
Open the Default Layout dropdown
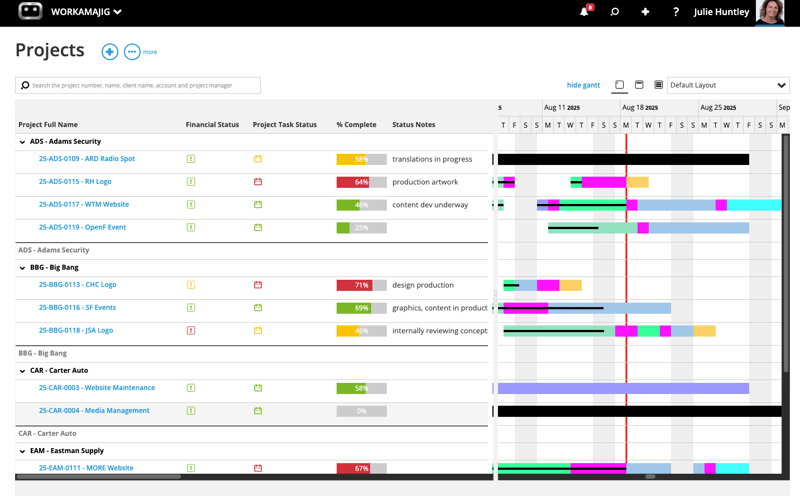coord(727,85)
